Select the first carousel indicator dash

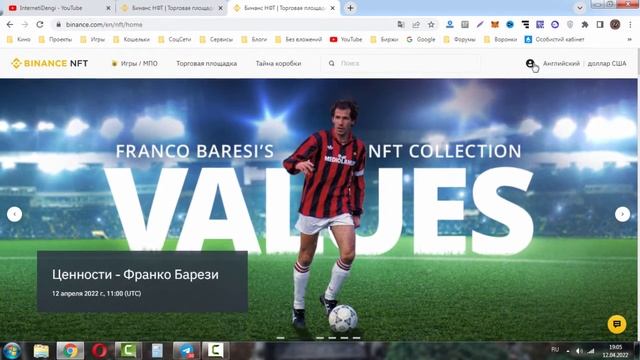(280, 338)
